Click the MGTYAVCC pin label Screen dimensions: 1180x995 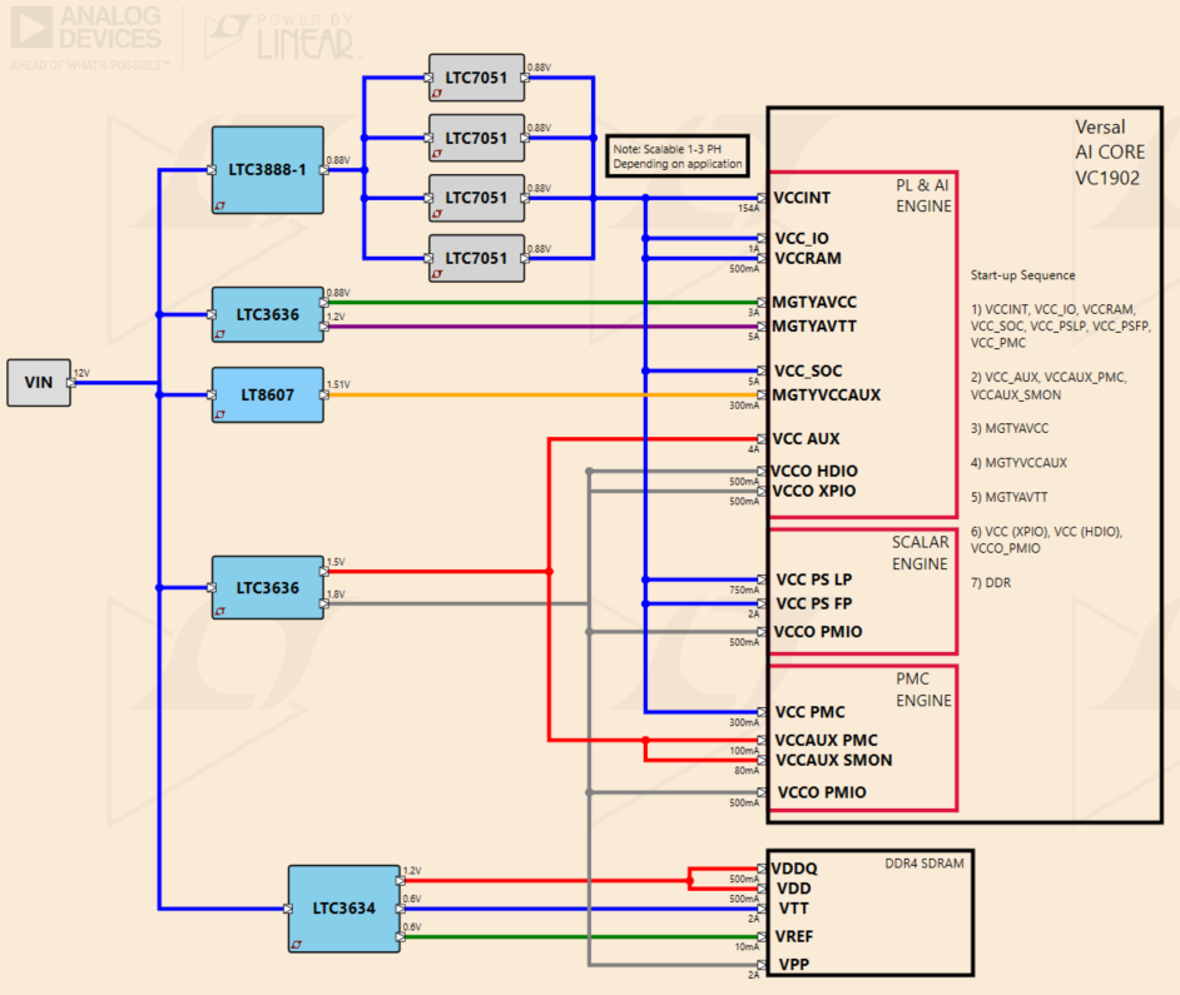coord(814,302)
